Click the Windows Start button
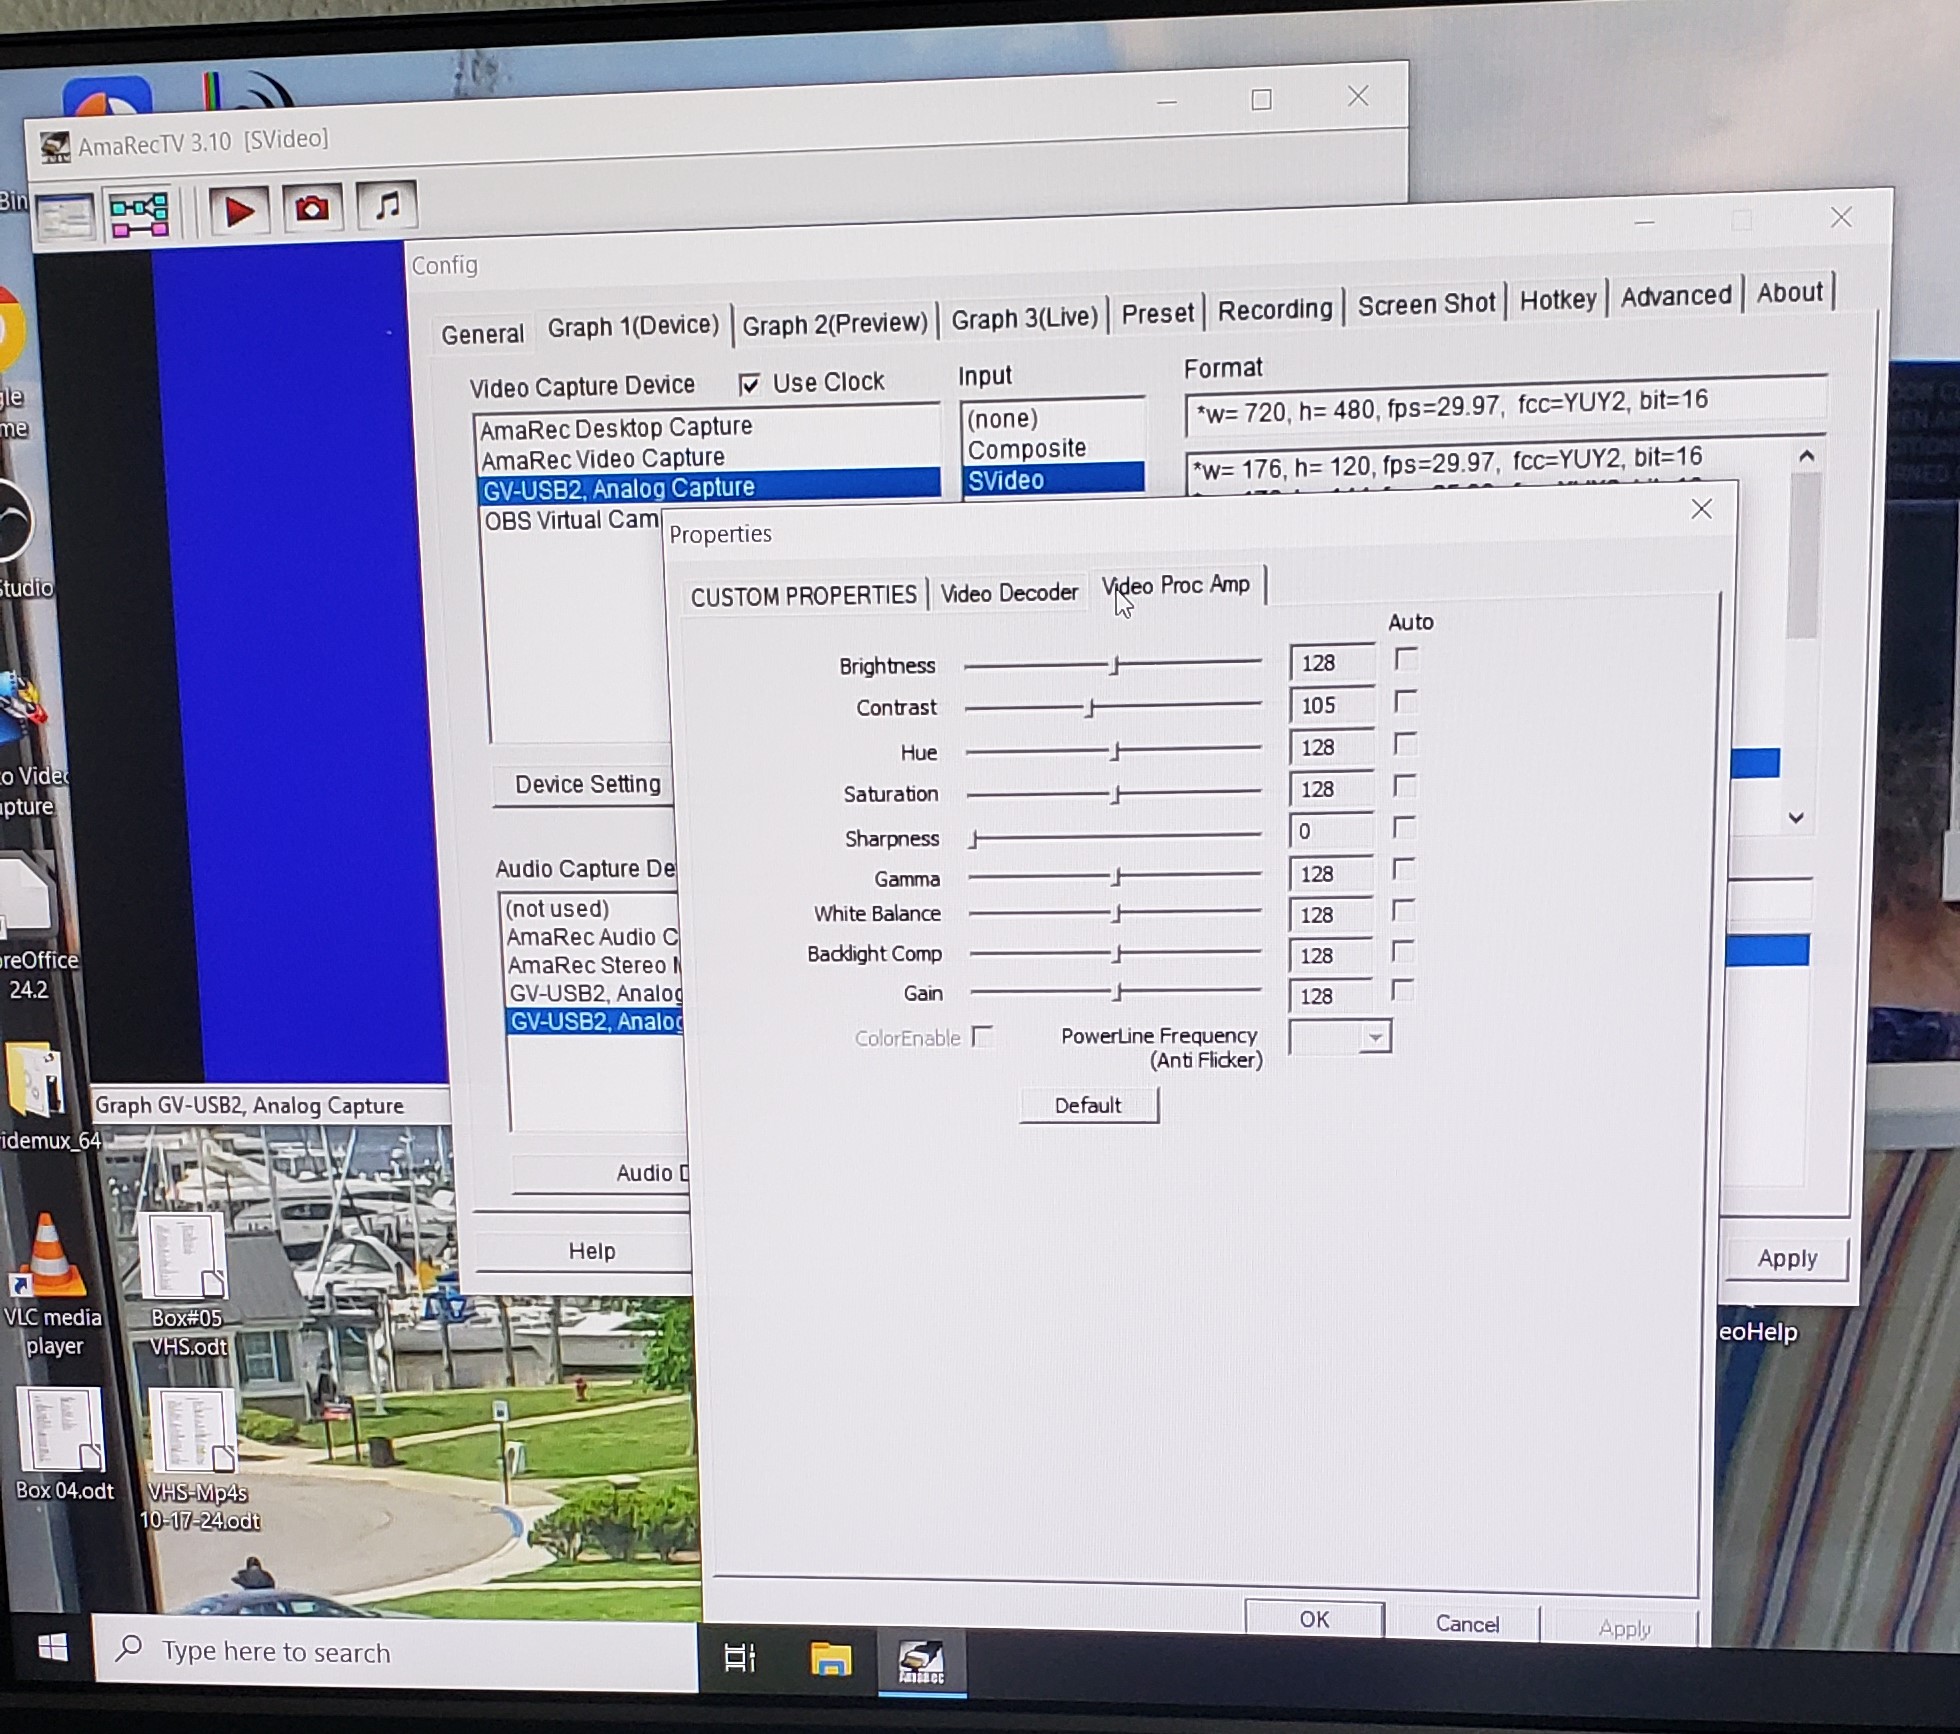 pos(52,1648)
